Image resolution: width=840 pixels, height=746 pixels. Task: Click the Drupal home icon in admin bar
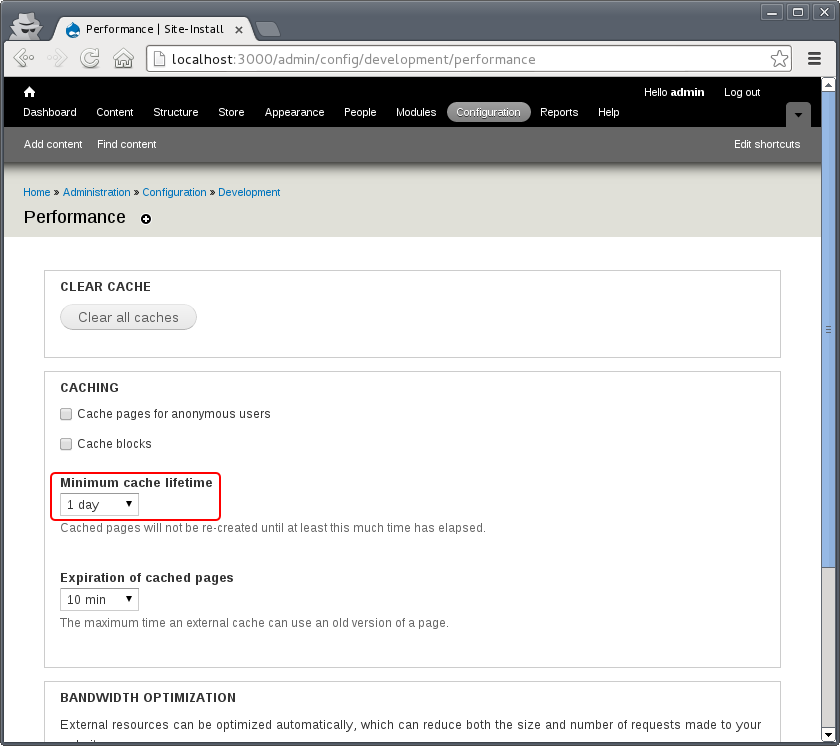(x=29, y=92)
